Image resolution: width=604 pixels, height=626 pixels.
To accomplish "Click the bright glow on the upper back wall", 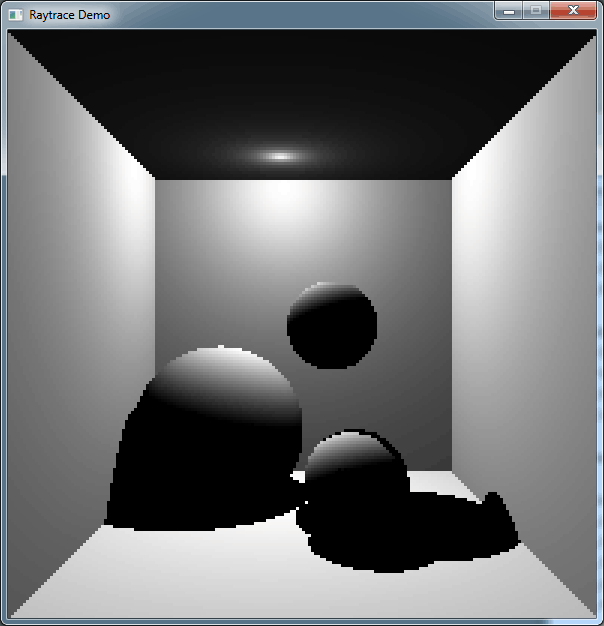I will pyautogui.click(x=285, y=200).
